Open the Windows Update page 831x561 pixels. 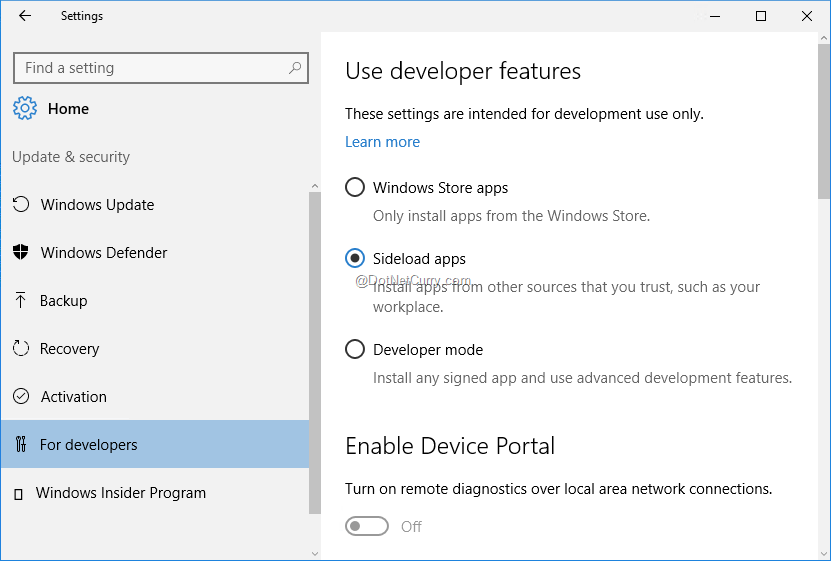tap(155, 204)
